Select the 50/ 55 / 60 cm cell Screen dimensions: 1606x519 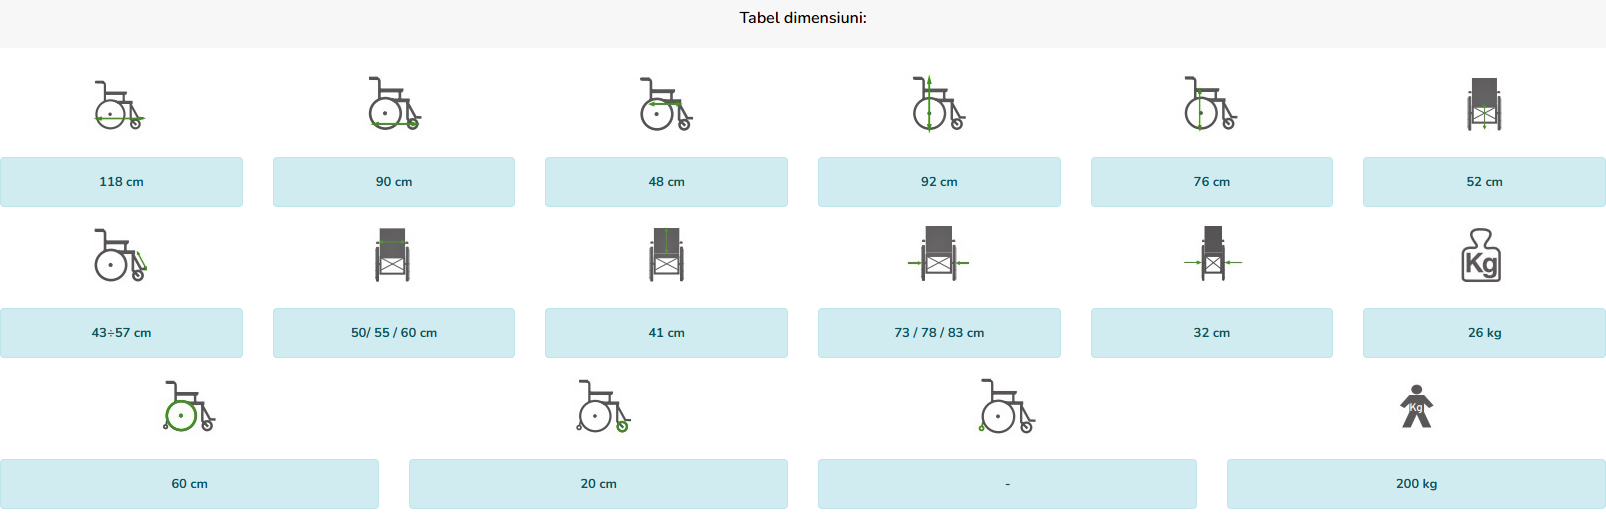click(394, 333)
